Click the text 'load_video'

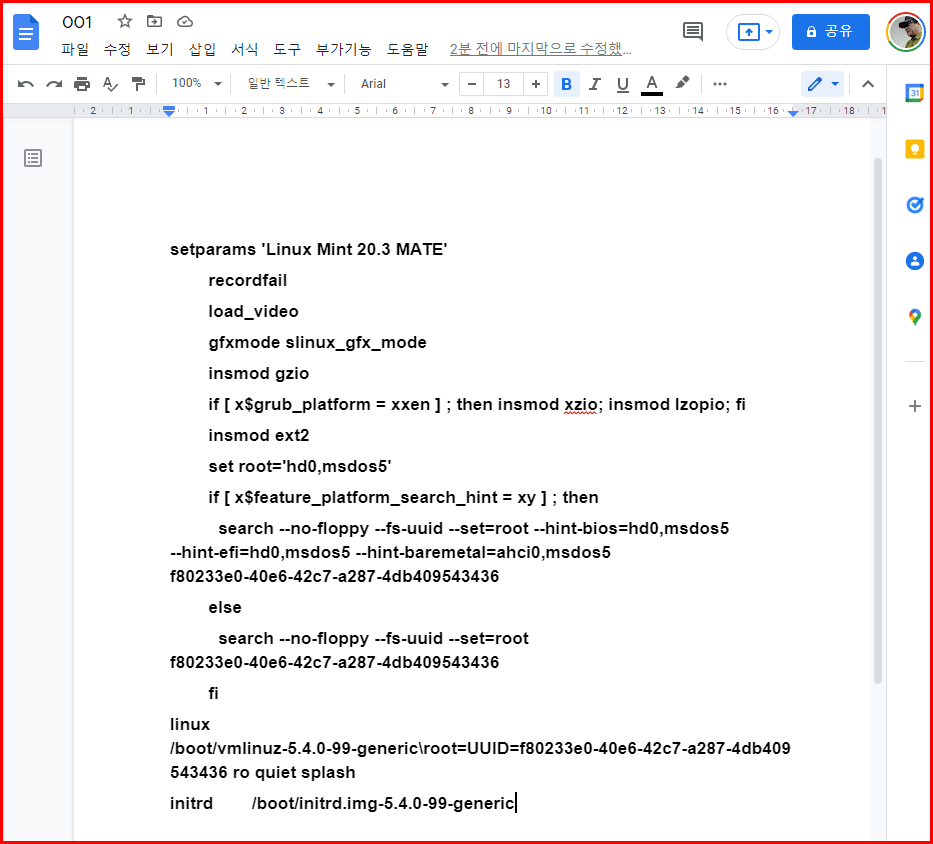click(x=253, y=312)
